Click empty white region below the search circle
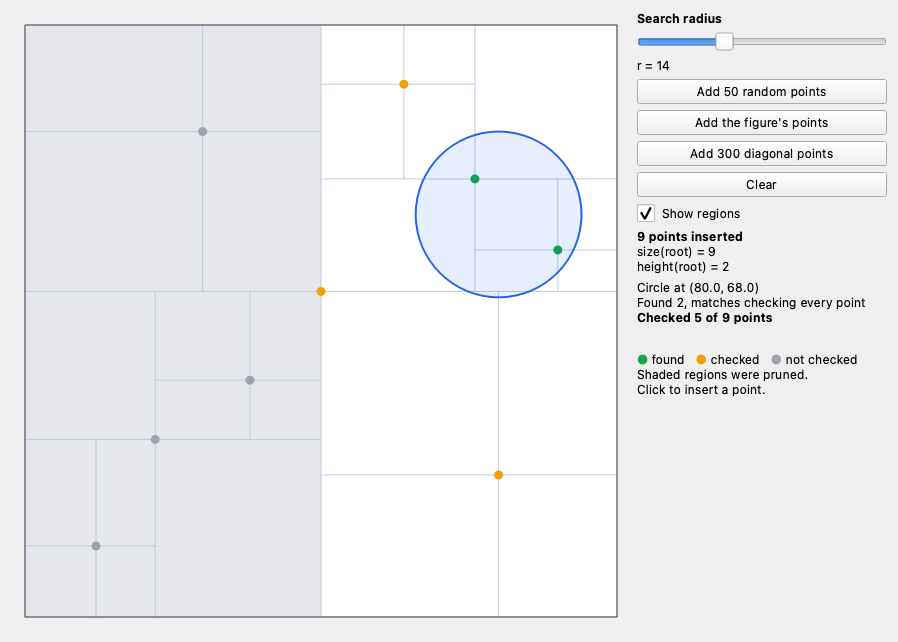The width and height of the screenshot is (898, 642). [x=409, y=383]
